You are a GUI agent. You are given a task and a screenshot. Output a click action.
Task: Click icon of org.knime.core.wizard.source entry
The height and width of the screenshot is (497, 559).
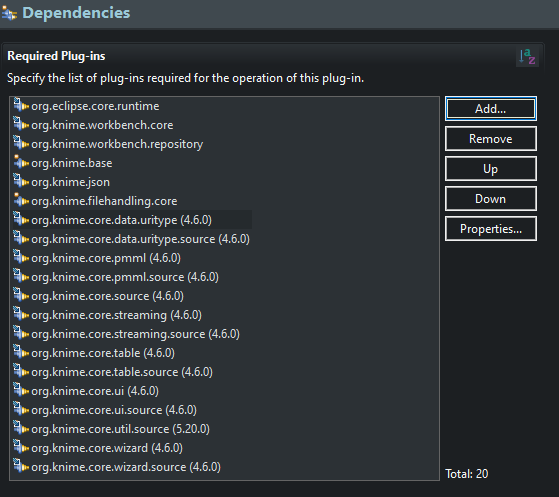point(21,466)
